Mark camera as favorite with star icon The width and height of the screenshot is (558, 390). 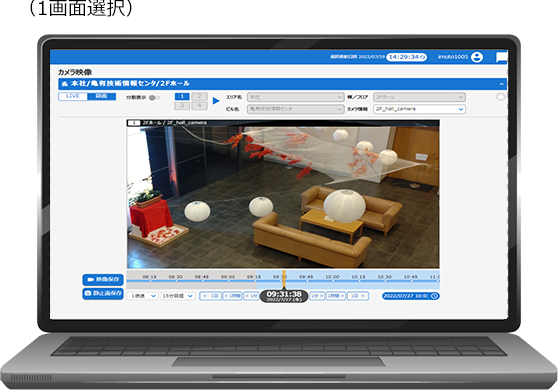tap(500, 97)
